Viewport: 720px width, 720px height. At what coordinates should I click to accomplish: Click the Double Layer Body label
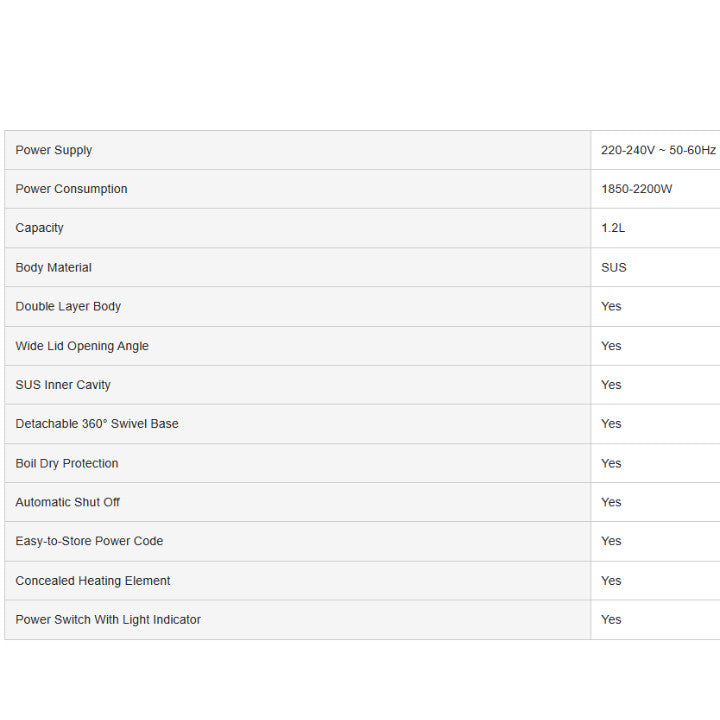pyautogui.click(x=68, y=307)
